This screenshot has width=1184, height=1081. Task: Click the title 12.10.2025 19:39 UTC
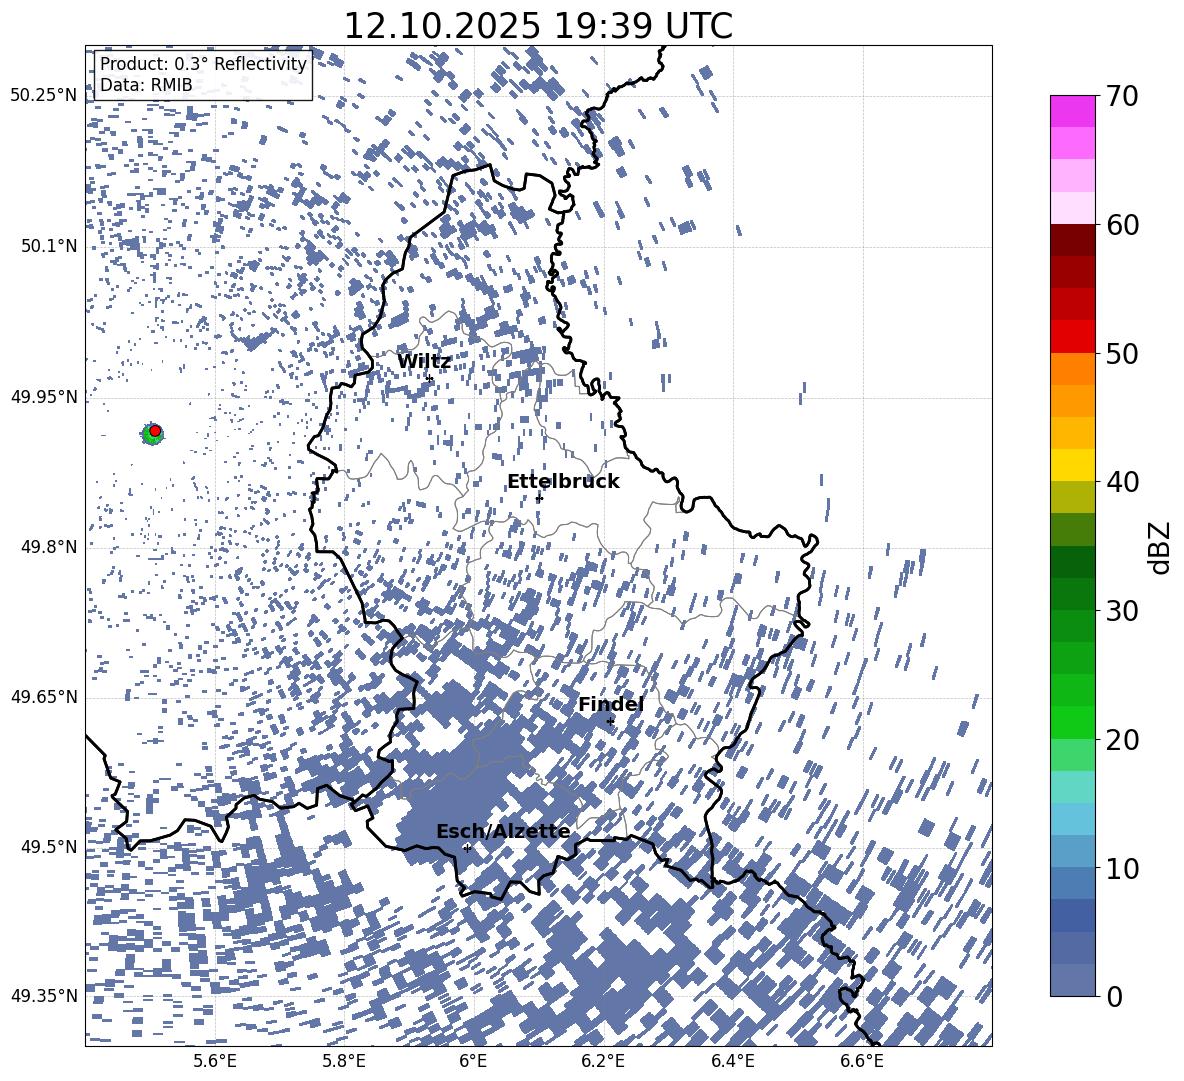tap(538, 26)
